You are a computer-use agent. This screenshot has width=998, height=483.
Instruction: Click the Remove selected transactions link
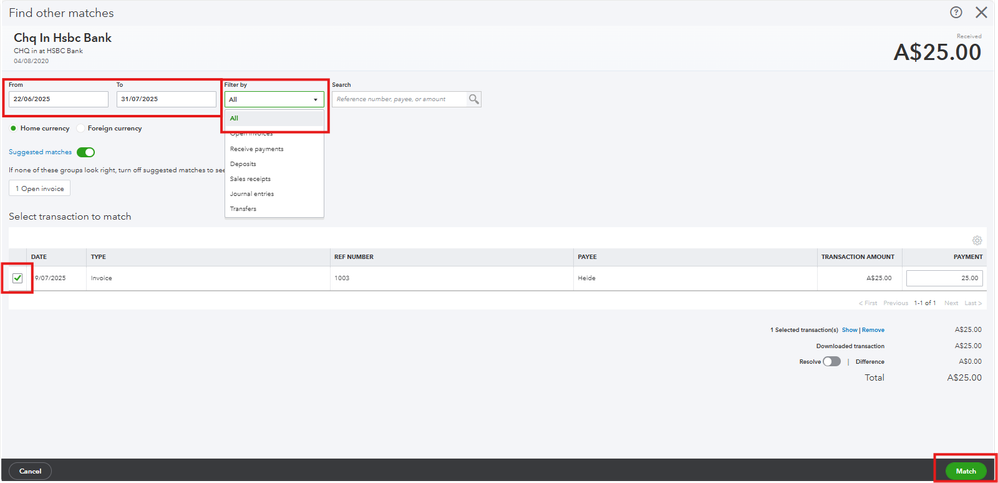click(x=873, y=330)
